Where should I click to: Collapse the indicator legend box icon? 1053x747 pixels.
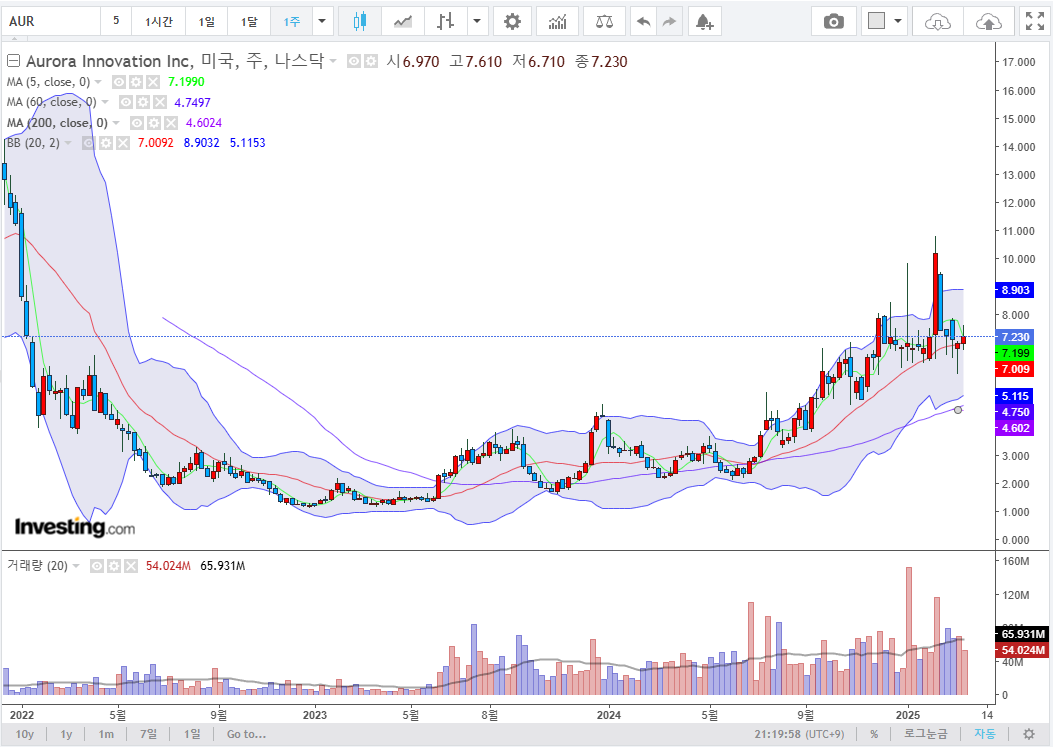tap(13, 61)
